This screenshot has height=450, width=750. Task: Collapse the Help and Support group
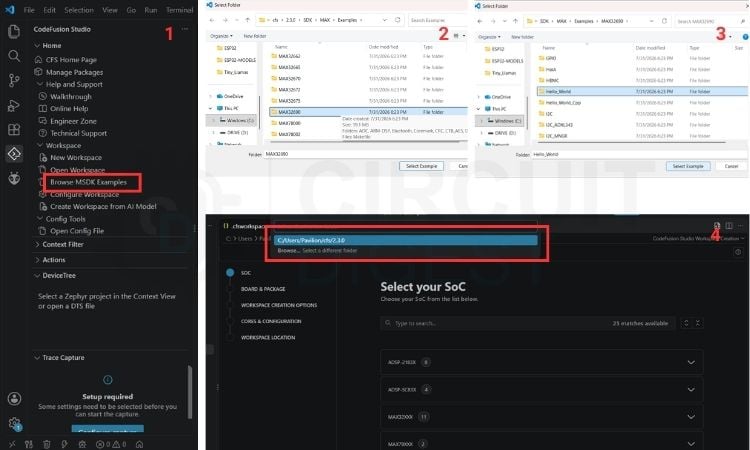pyautogui.click(x=40, y=84)
